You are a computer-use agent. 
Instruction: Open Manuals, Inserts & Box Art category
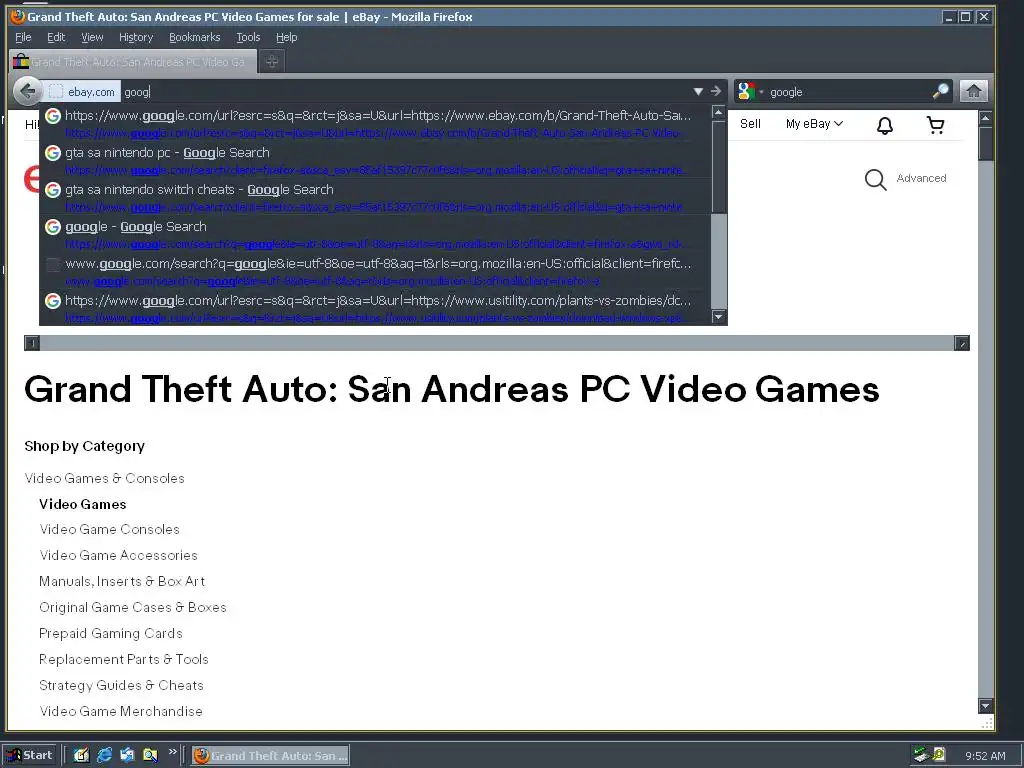click(122, 581)
